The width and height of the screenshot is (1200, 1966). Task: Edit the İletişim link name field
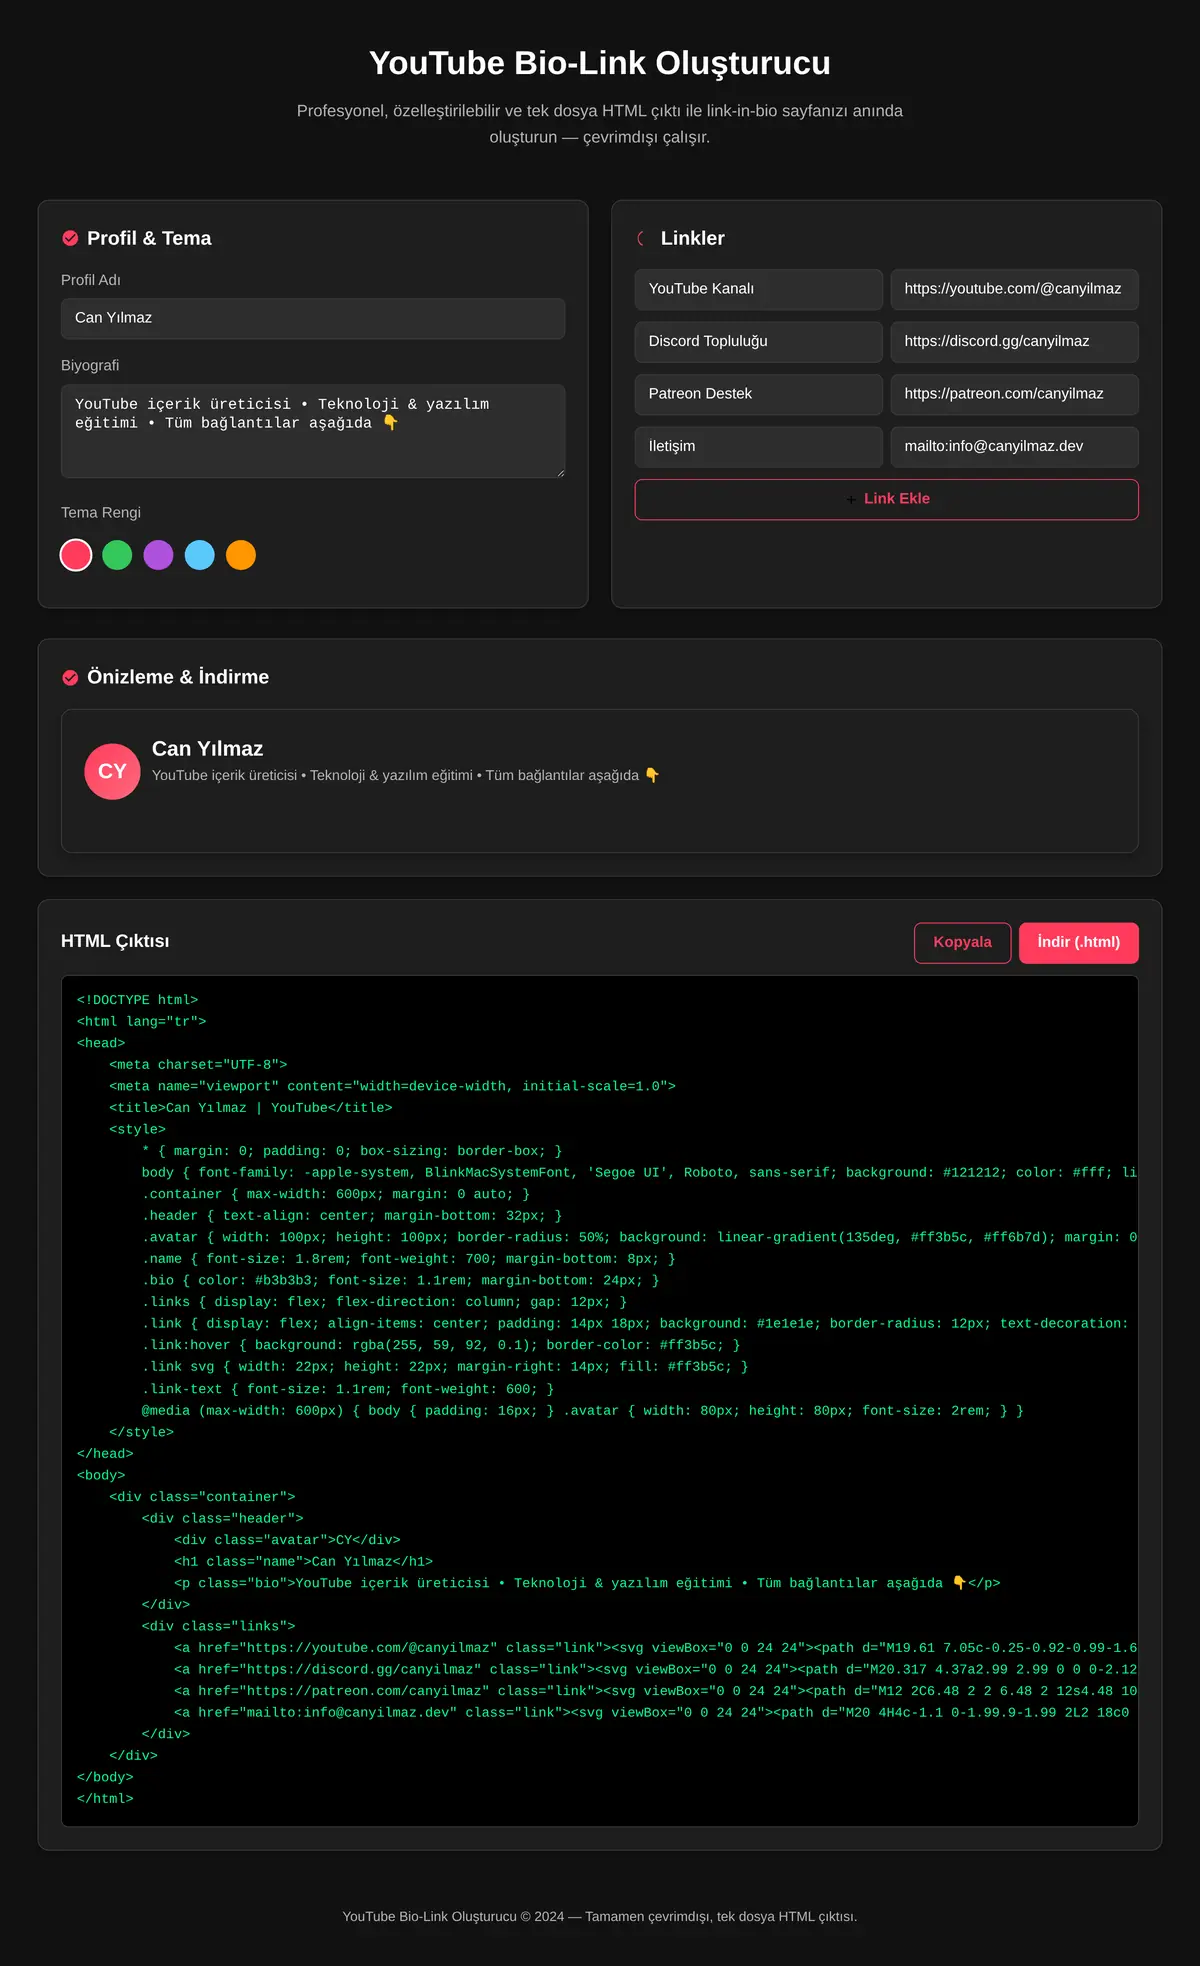(x=759, y=446)
